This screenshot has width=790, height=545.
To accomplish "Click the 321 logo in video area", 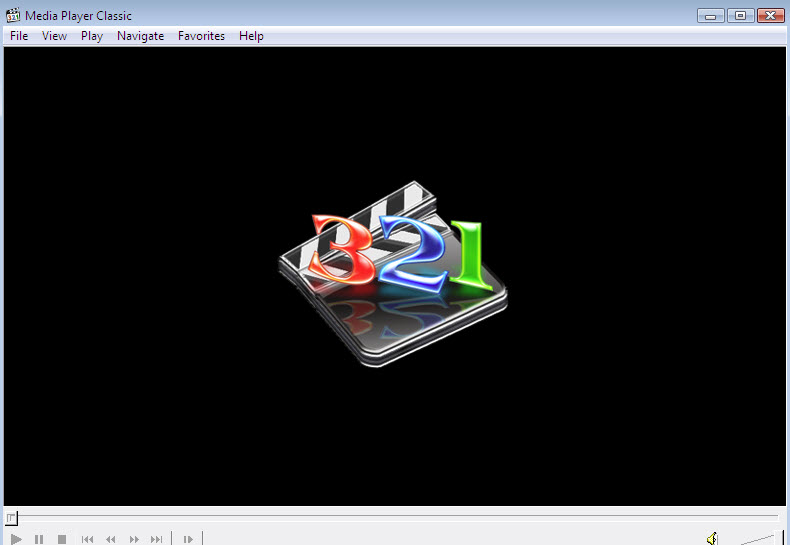I will click(x=393, y=275).
